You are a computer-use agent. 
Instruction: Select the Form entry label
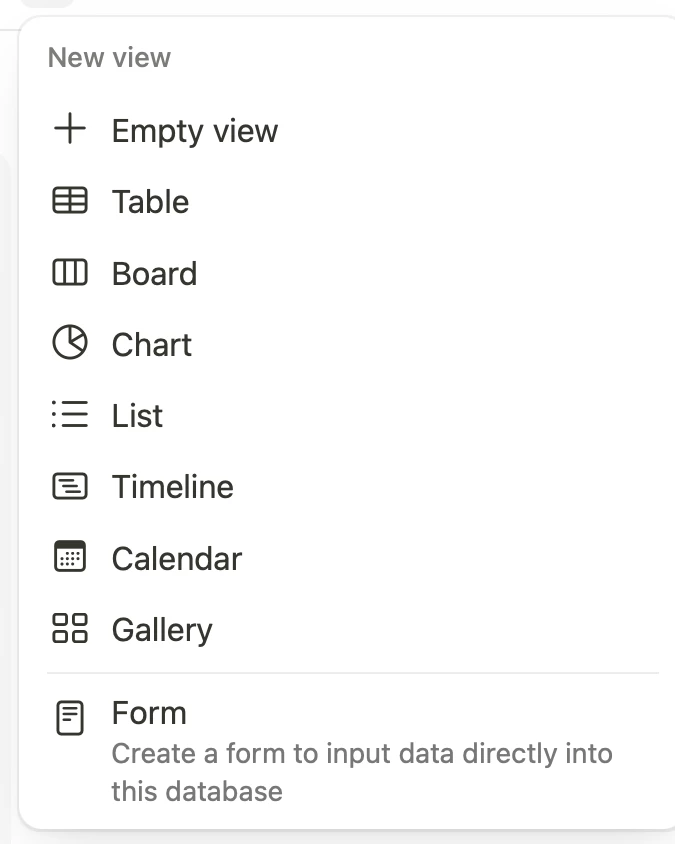[x=149, y=713]
